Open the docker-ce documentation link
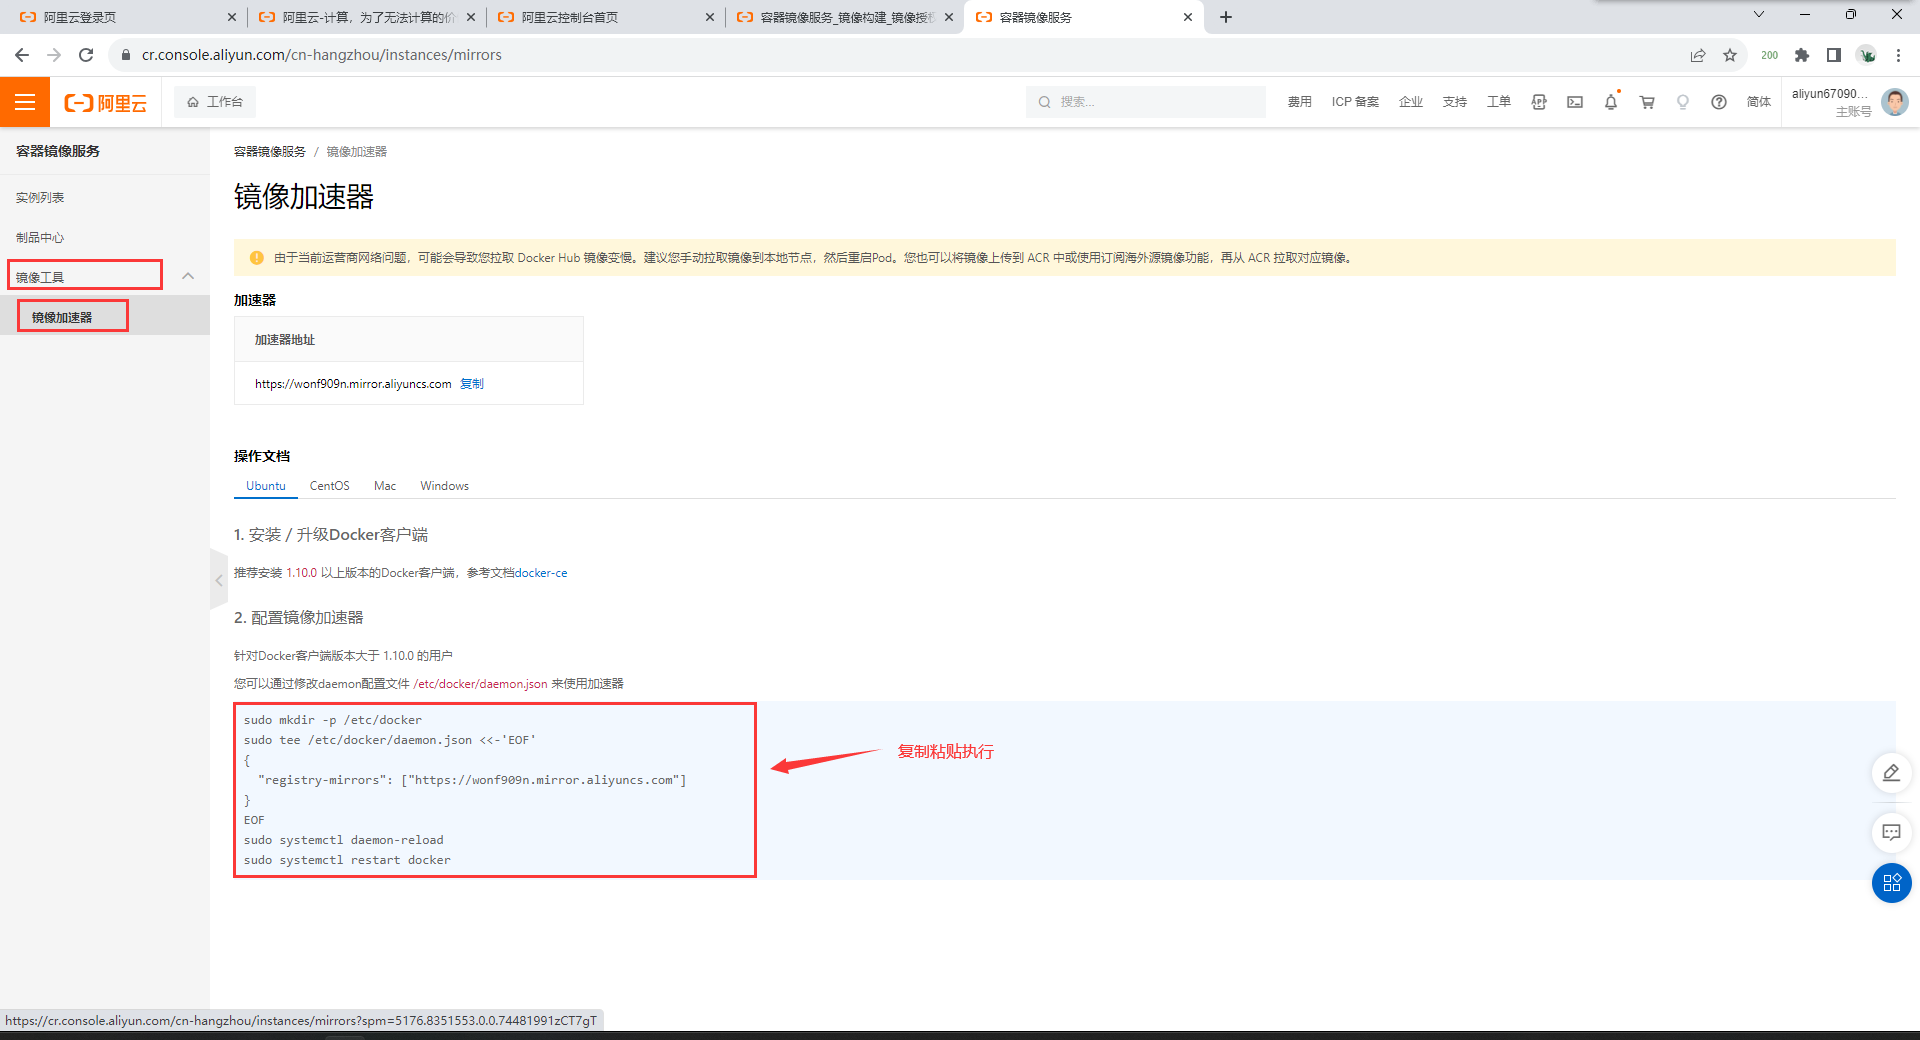The width and height of the screenshot is (1920, 1040). (541, 573)
